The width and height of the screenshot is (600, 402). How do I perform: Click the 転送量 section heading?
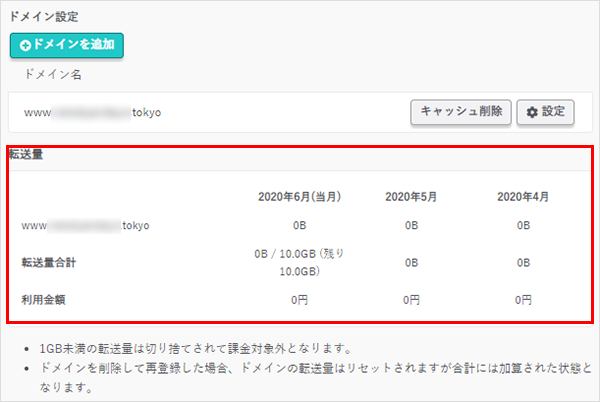[x=25, y=155]
